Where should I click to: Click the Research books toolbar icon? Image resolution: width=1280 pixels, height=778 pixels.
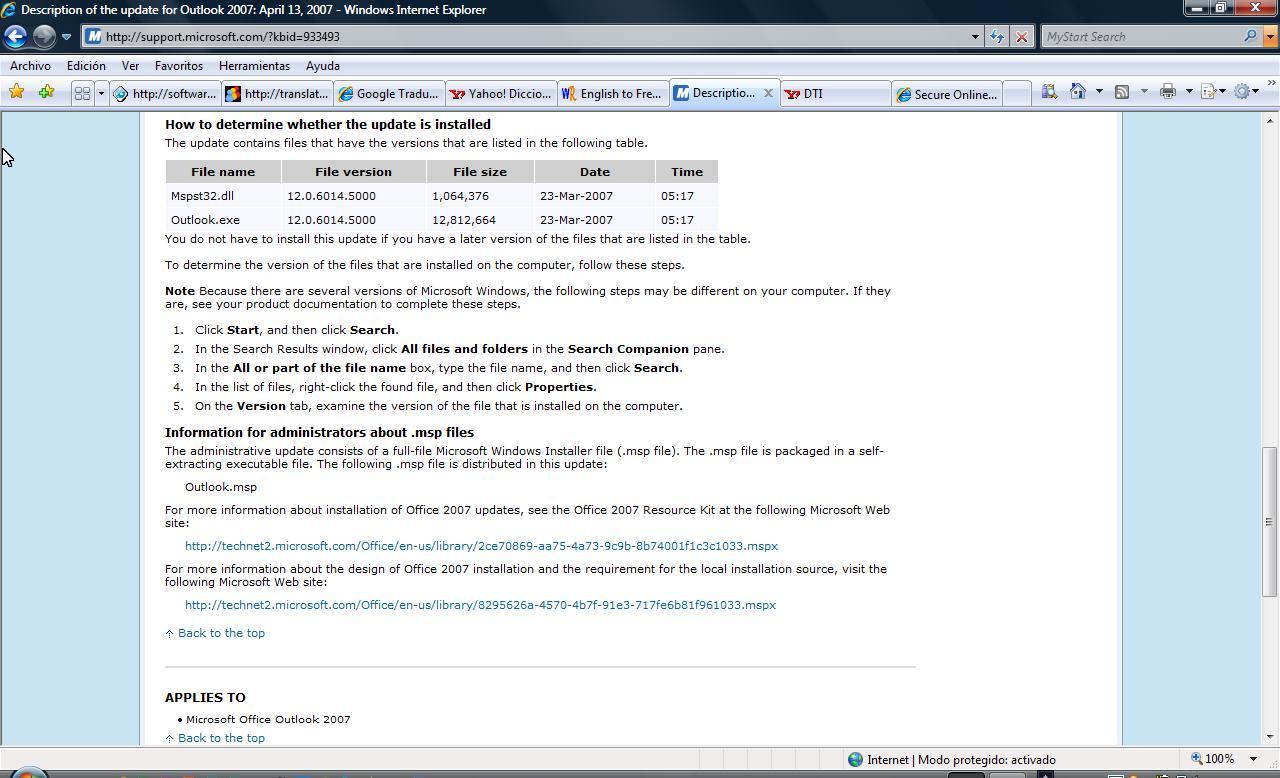click(1049, 92)
